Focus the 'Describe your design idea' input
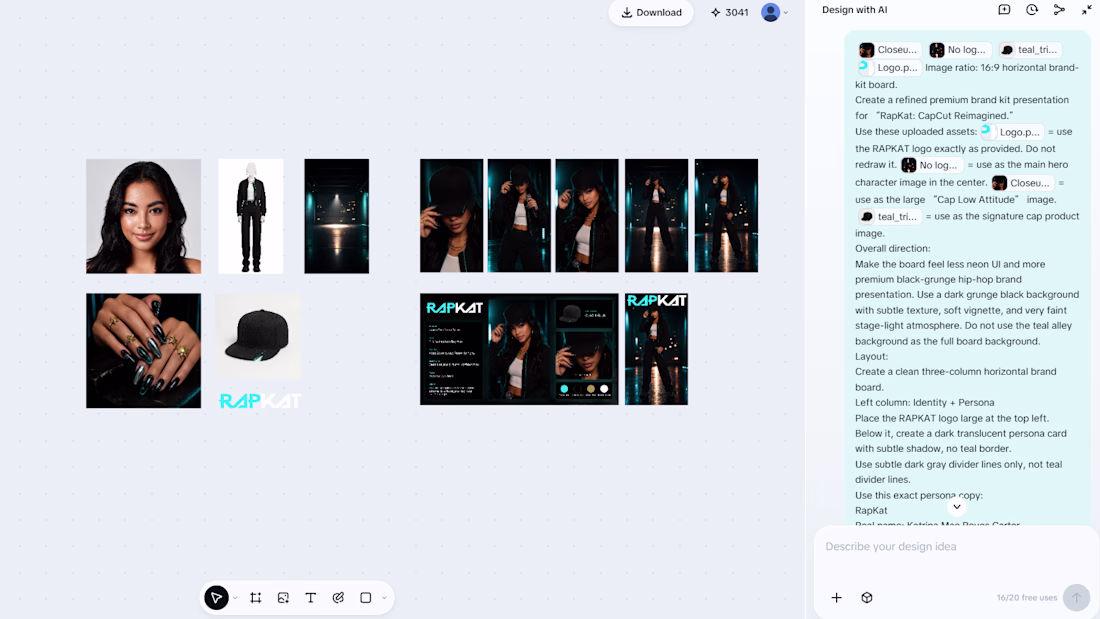Viewport: 1100px width, 619px height. tap(956, 547)
